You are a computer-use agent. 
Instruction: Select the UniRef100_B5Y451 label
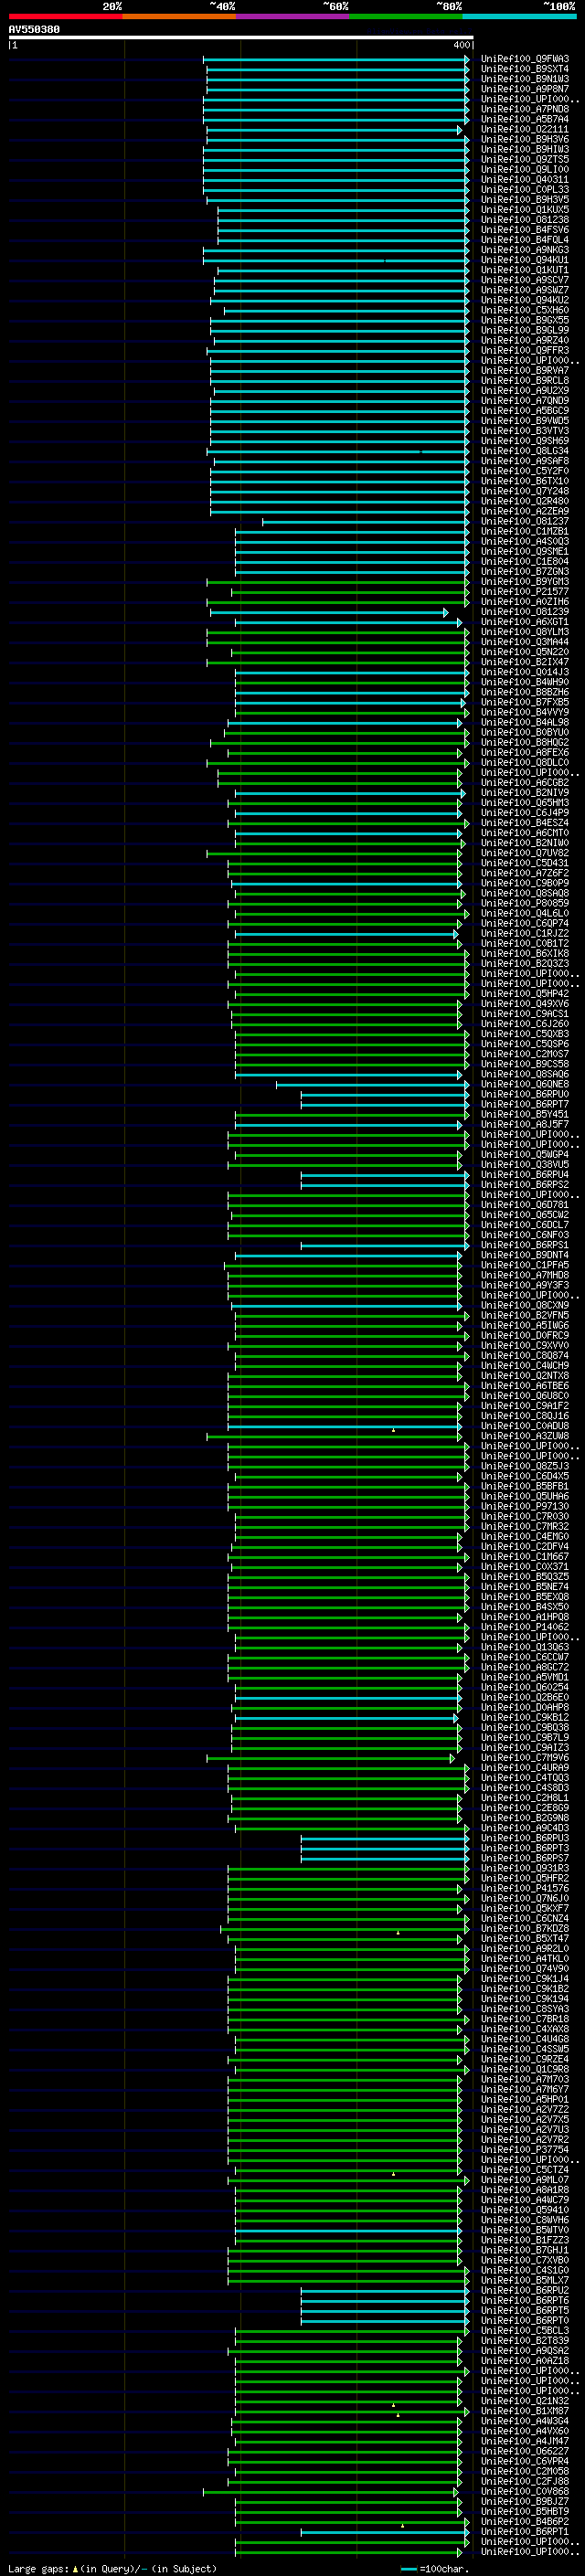coord(525,1114)
